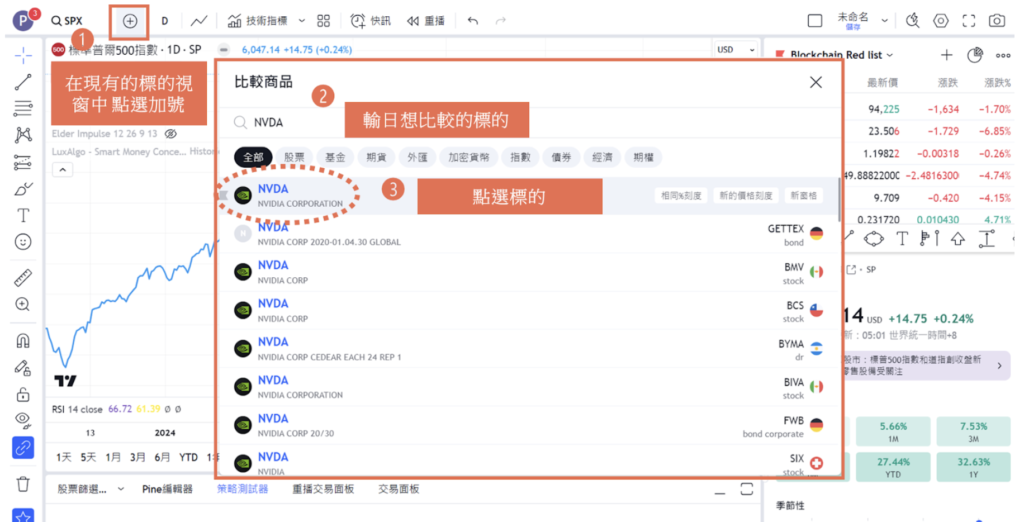Click the remove objects trash icon
The width and height of the screenshot is (1024, 522).
(23, 484)
